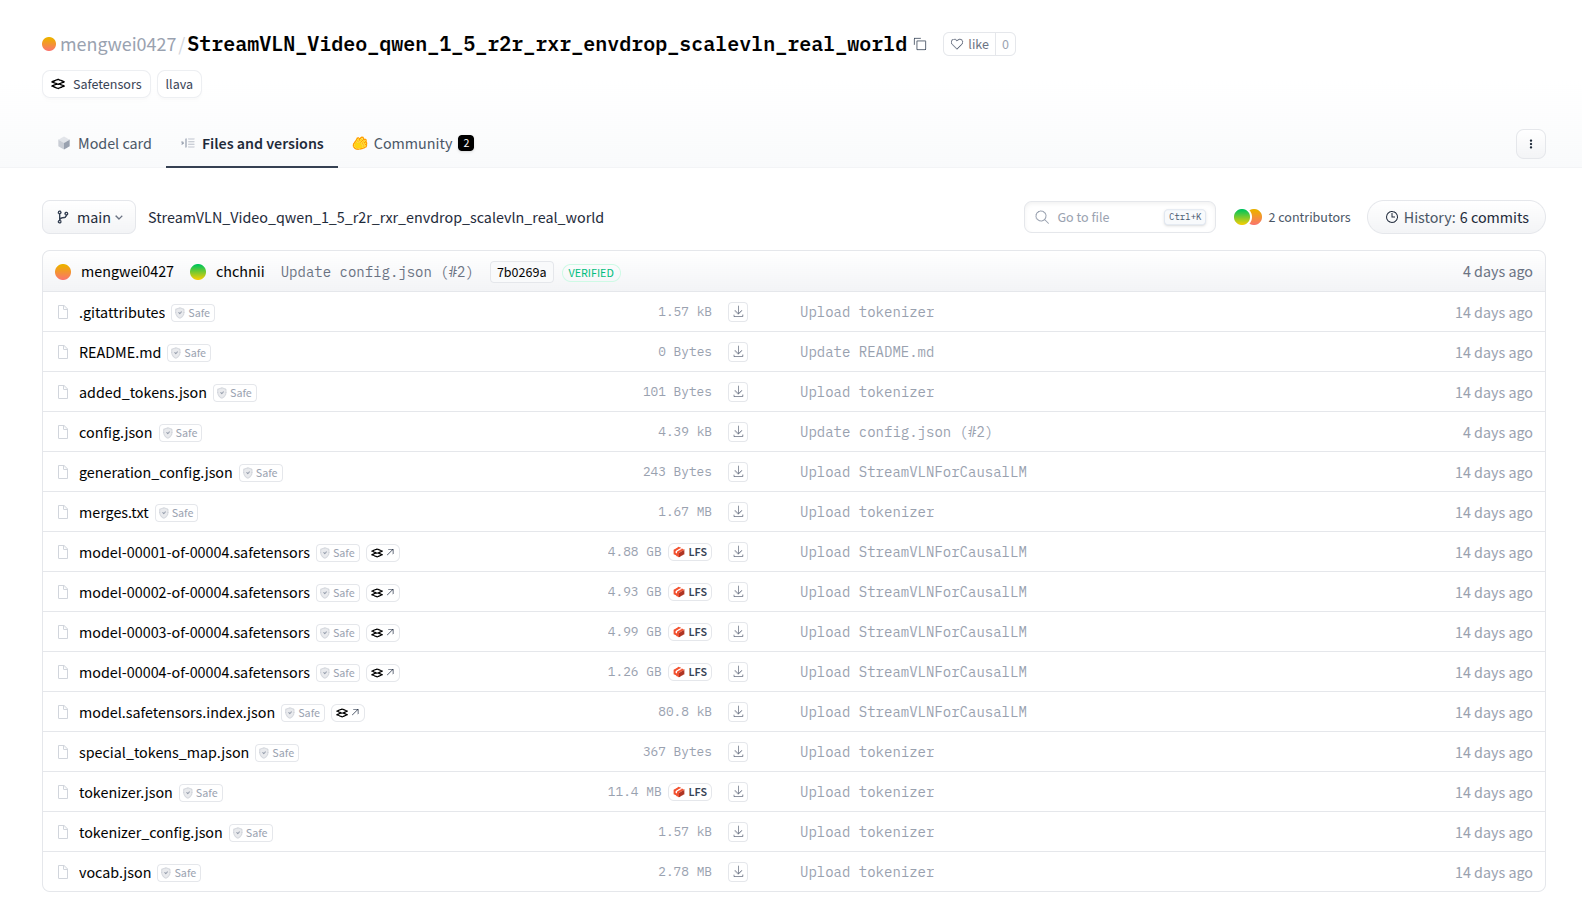Open the README.md file

(120, 352)
